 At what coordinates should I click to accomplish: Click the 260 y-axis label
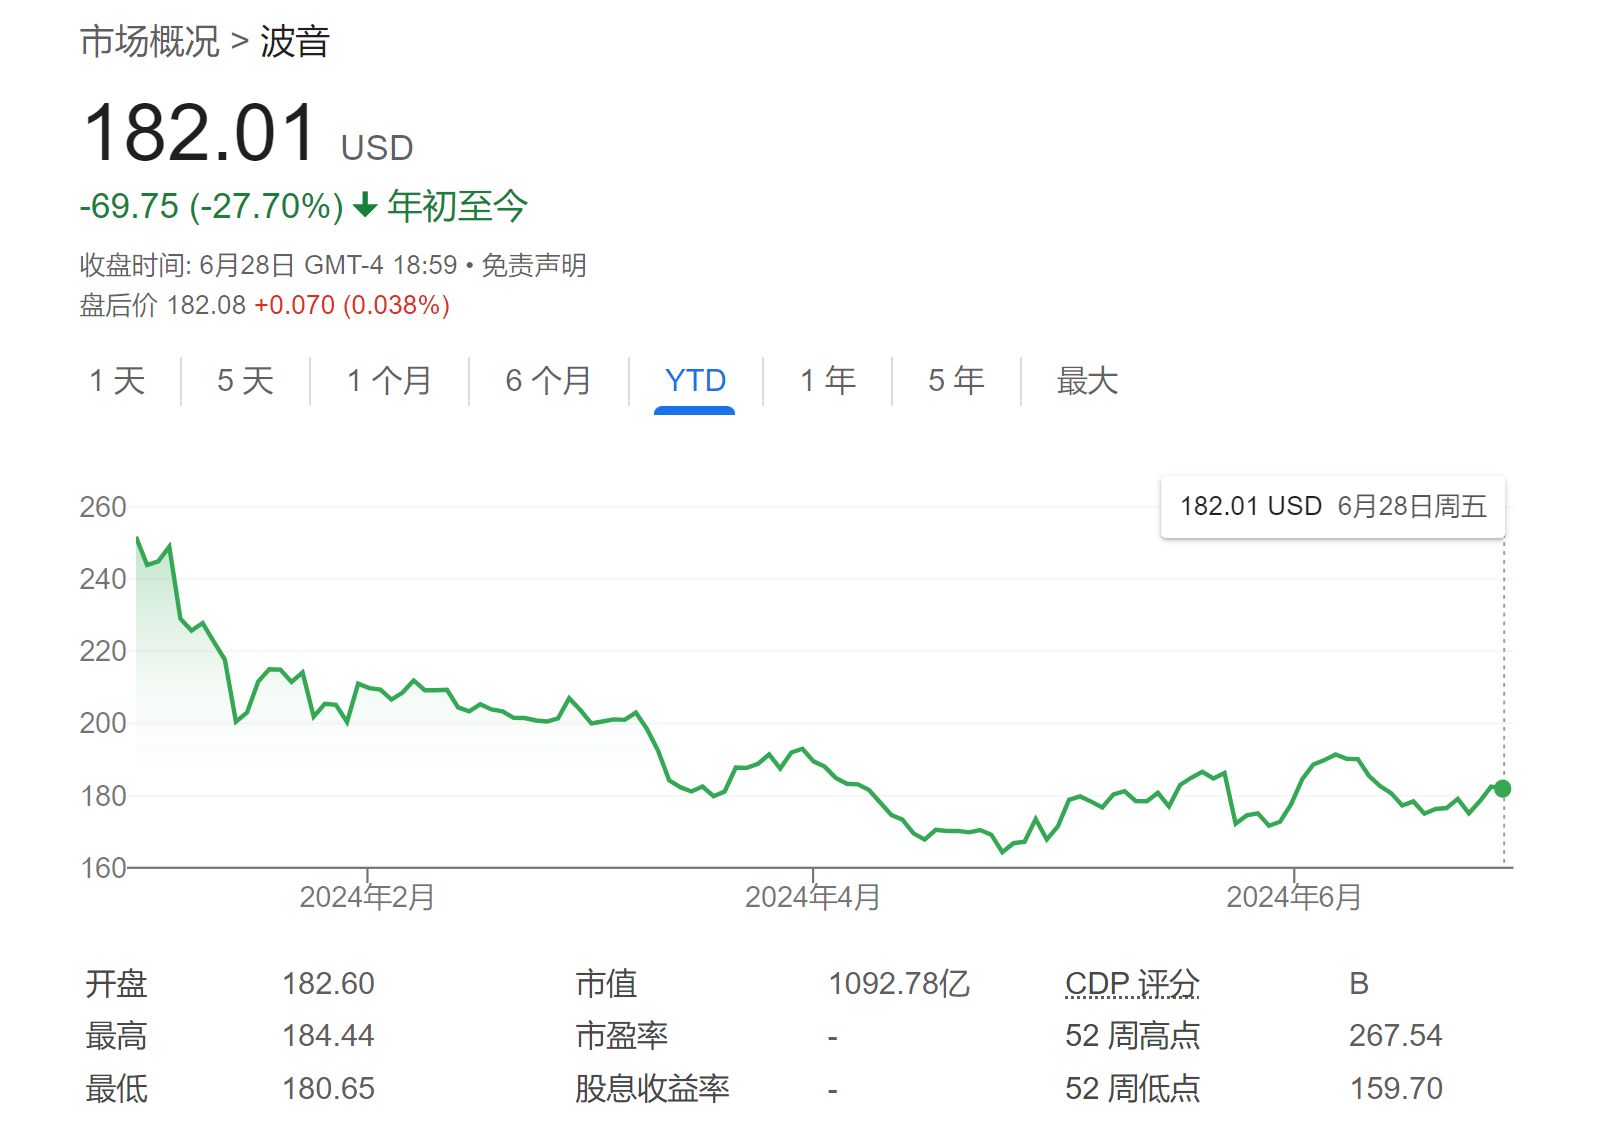click(x=103, y=507)
